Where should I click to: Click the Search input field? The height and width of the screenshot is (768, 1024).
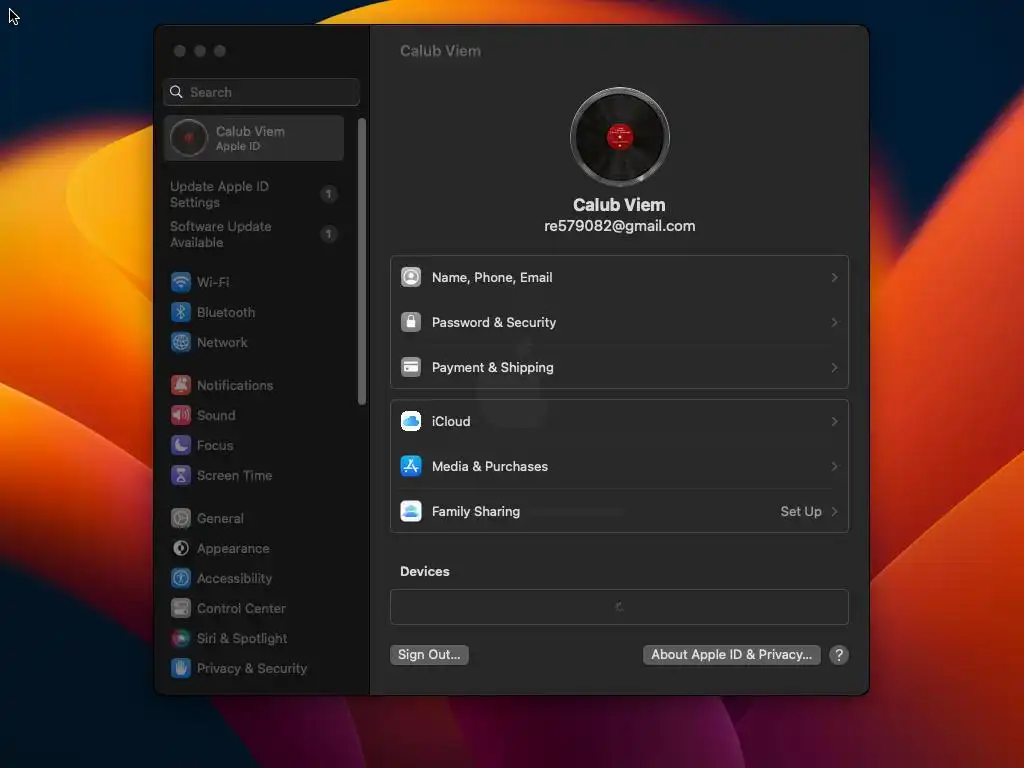[261, 92]
